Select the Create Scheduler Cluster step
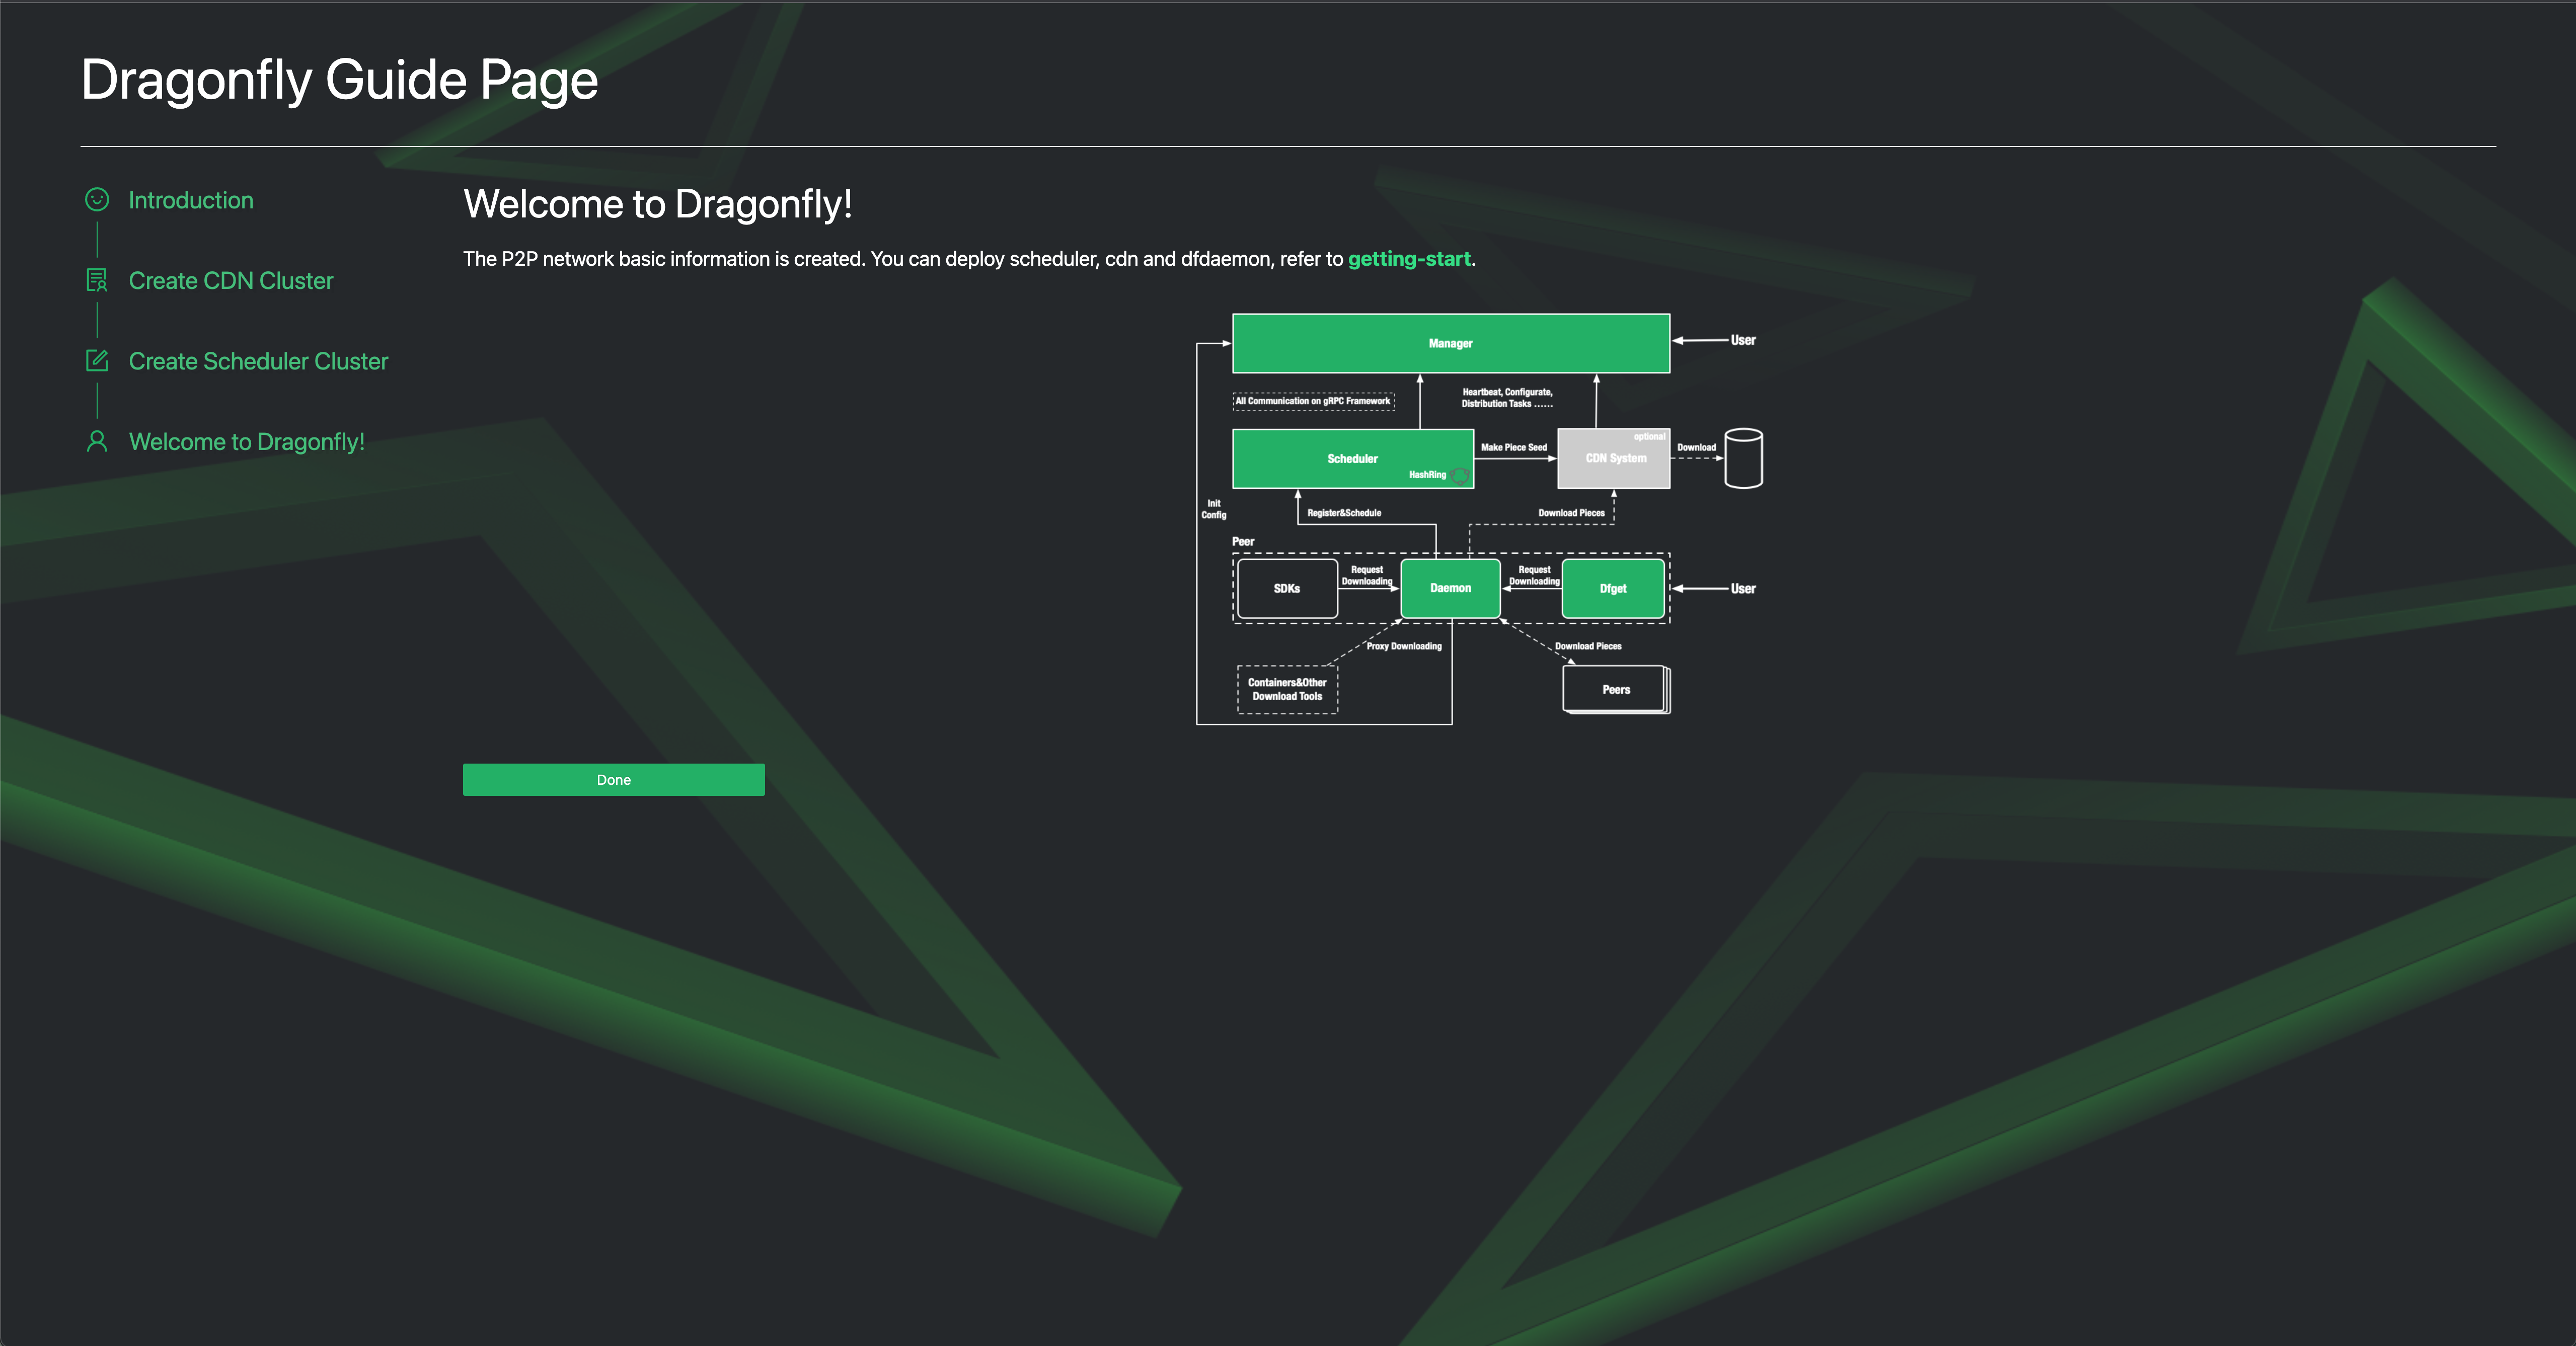The image size is (2576, 1346). click(x=258, y=360)
